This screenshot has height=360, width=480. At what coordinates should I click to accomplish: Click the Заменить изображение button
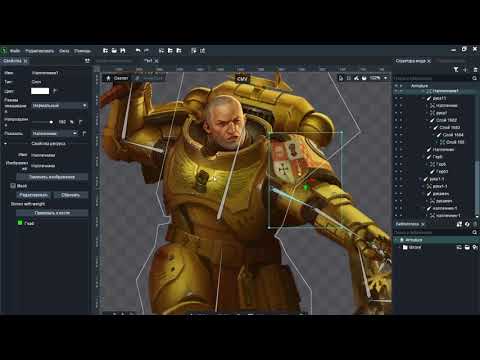52,177
